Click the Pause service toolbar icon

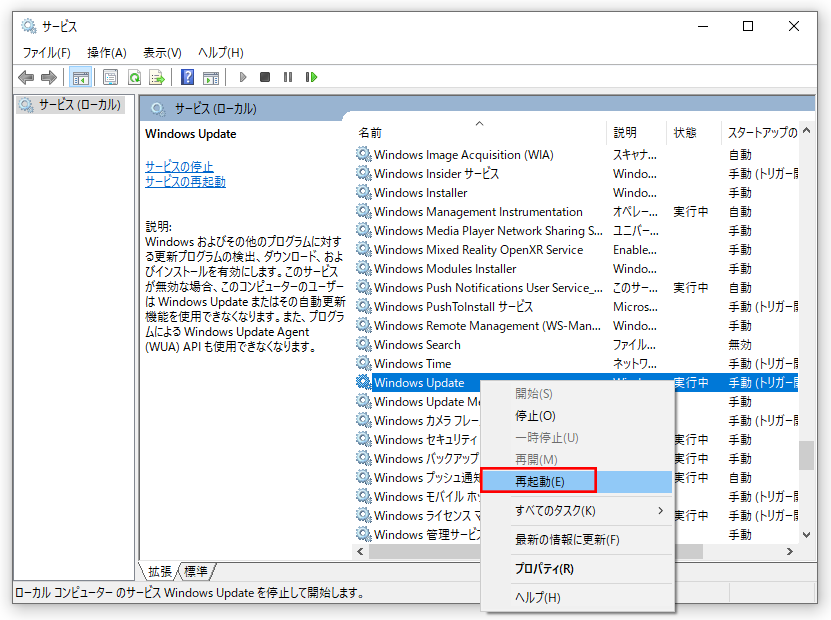(288, 77)
